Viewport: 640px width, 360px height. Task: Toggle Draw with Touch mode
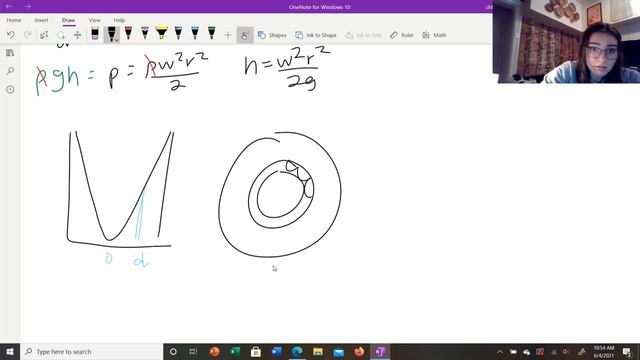(x=245, y=35)
